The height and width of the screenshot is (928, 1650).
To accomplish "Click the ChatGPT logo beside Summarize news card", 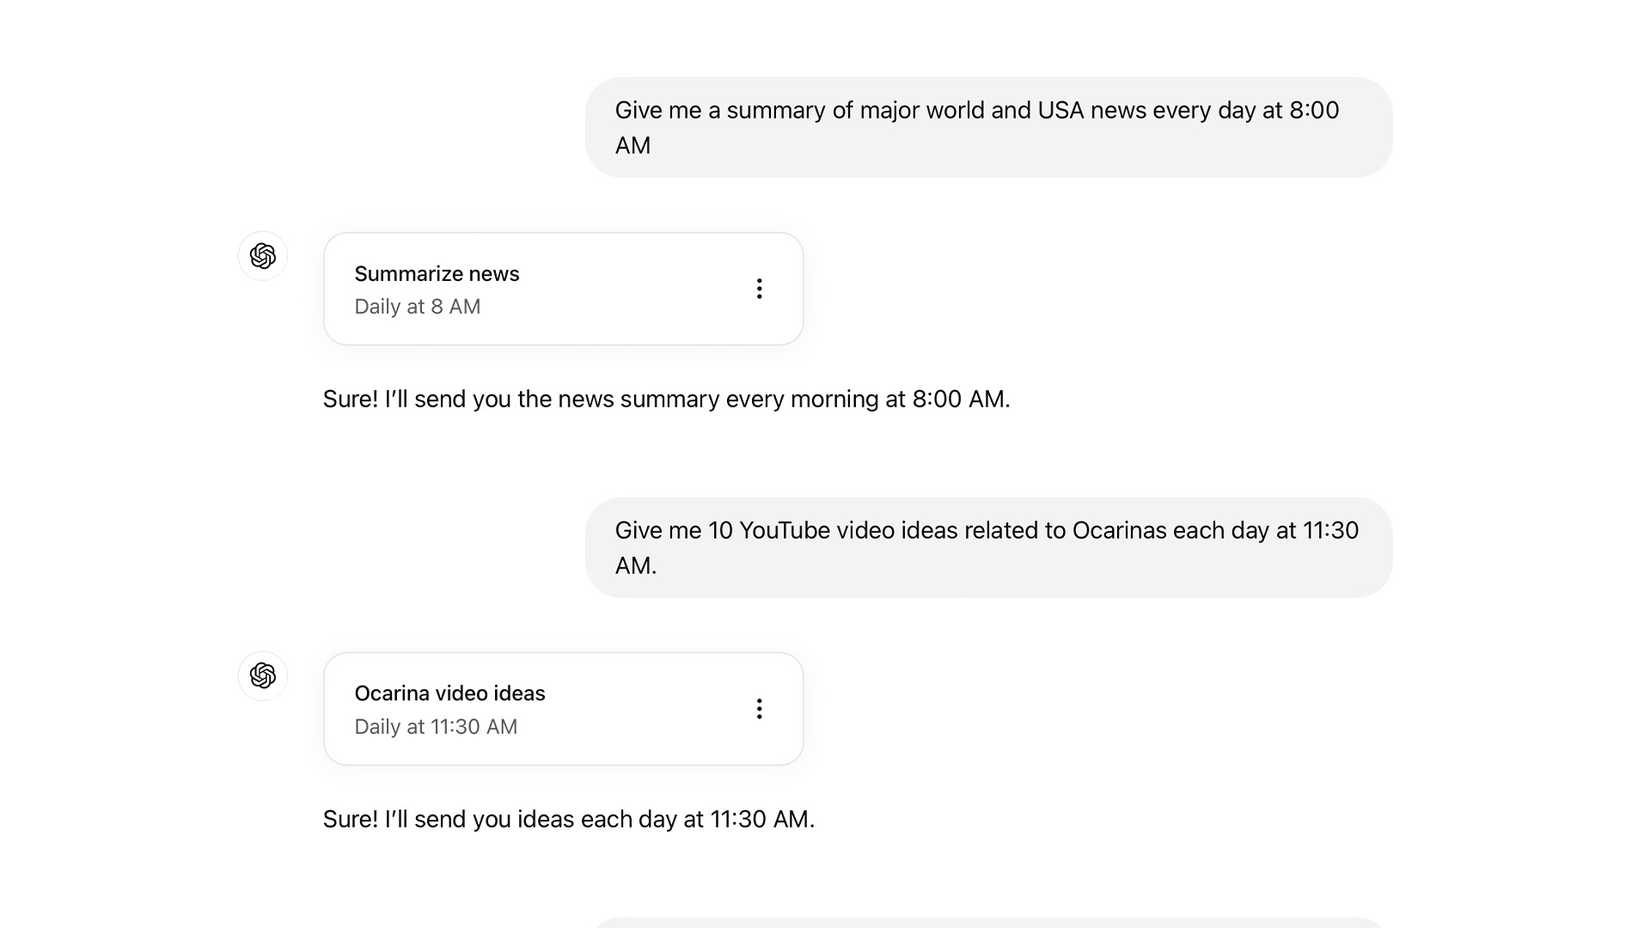I will pyautogui.click(x=261, y=256).
